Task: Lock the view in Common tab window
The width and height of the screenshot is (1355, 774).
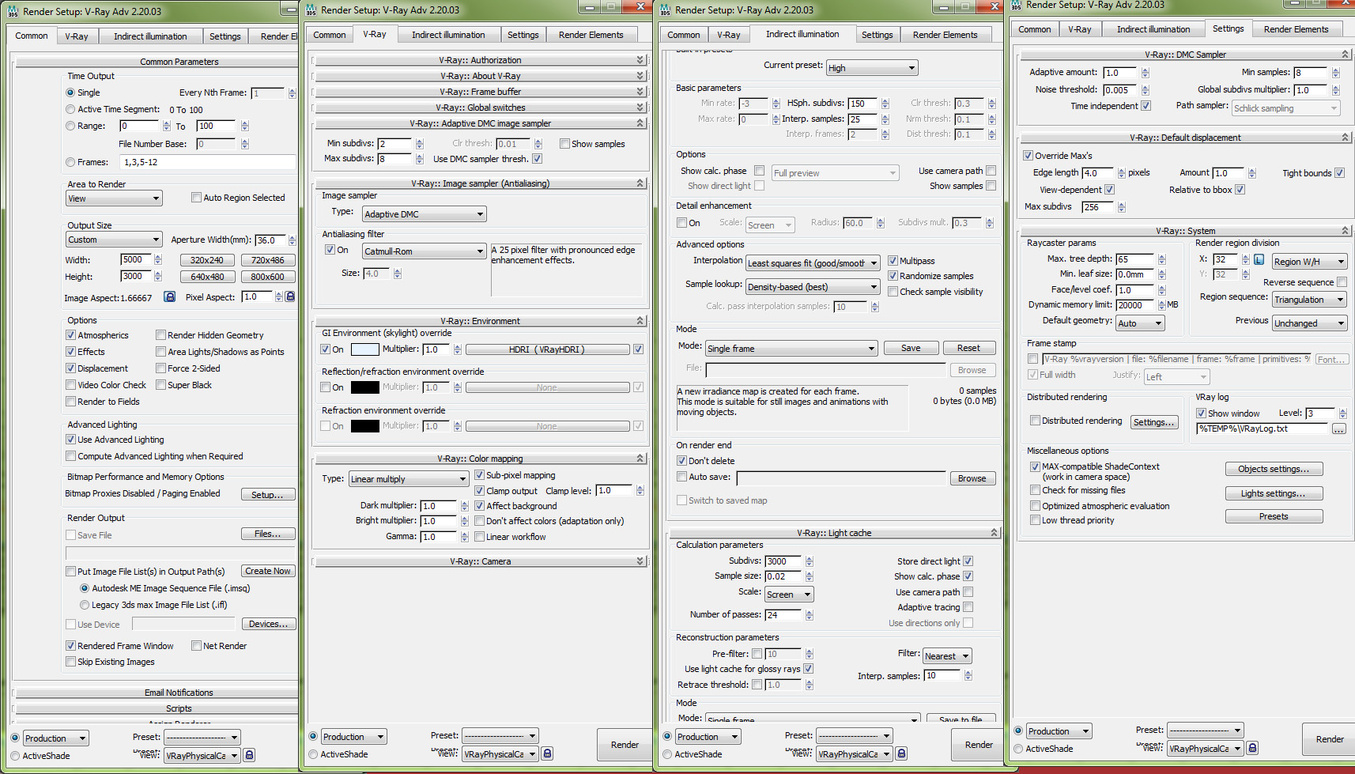Action: [249, 755]
